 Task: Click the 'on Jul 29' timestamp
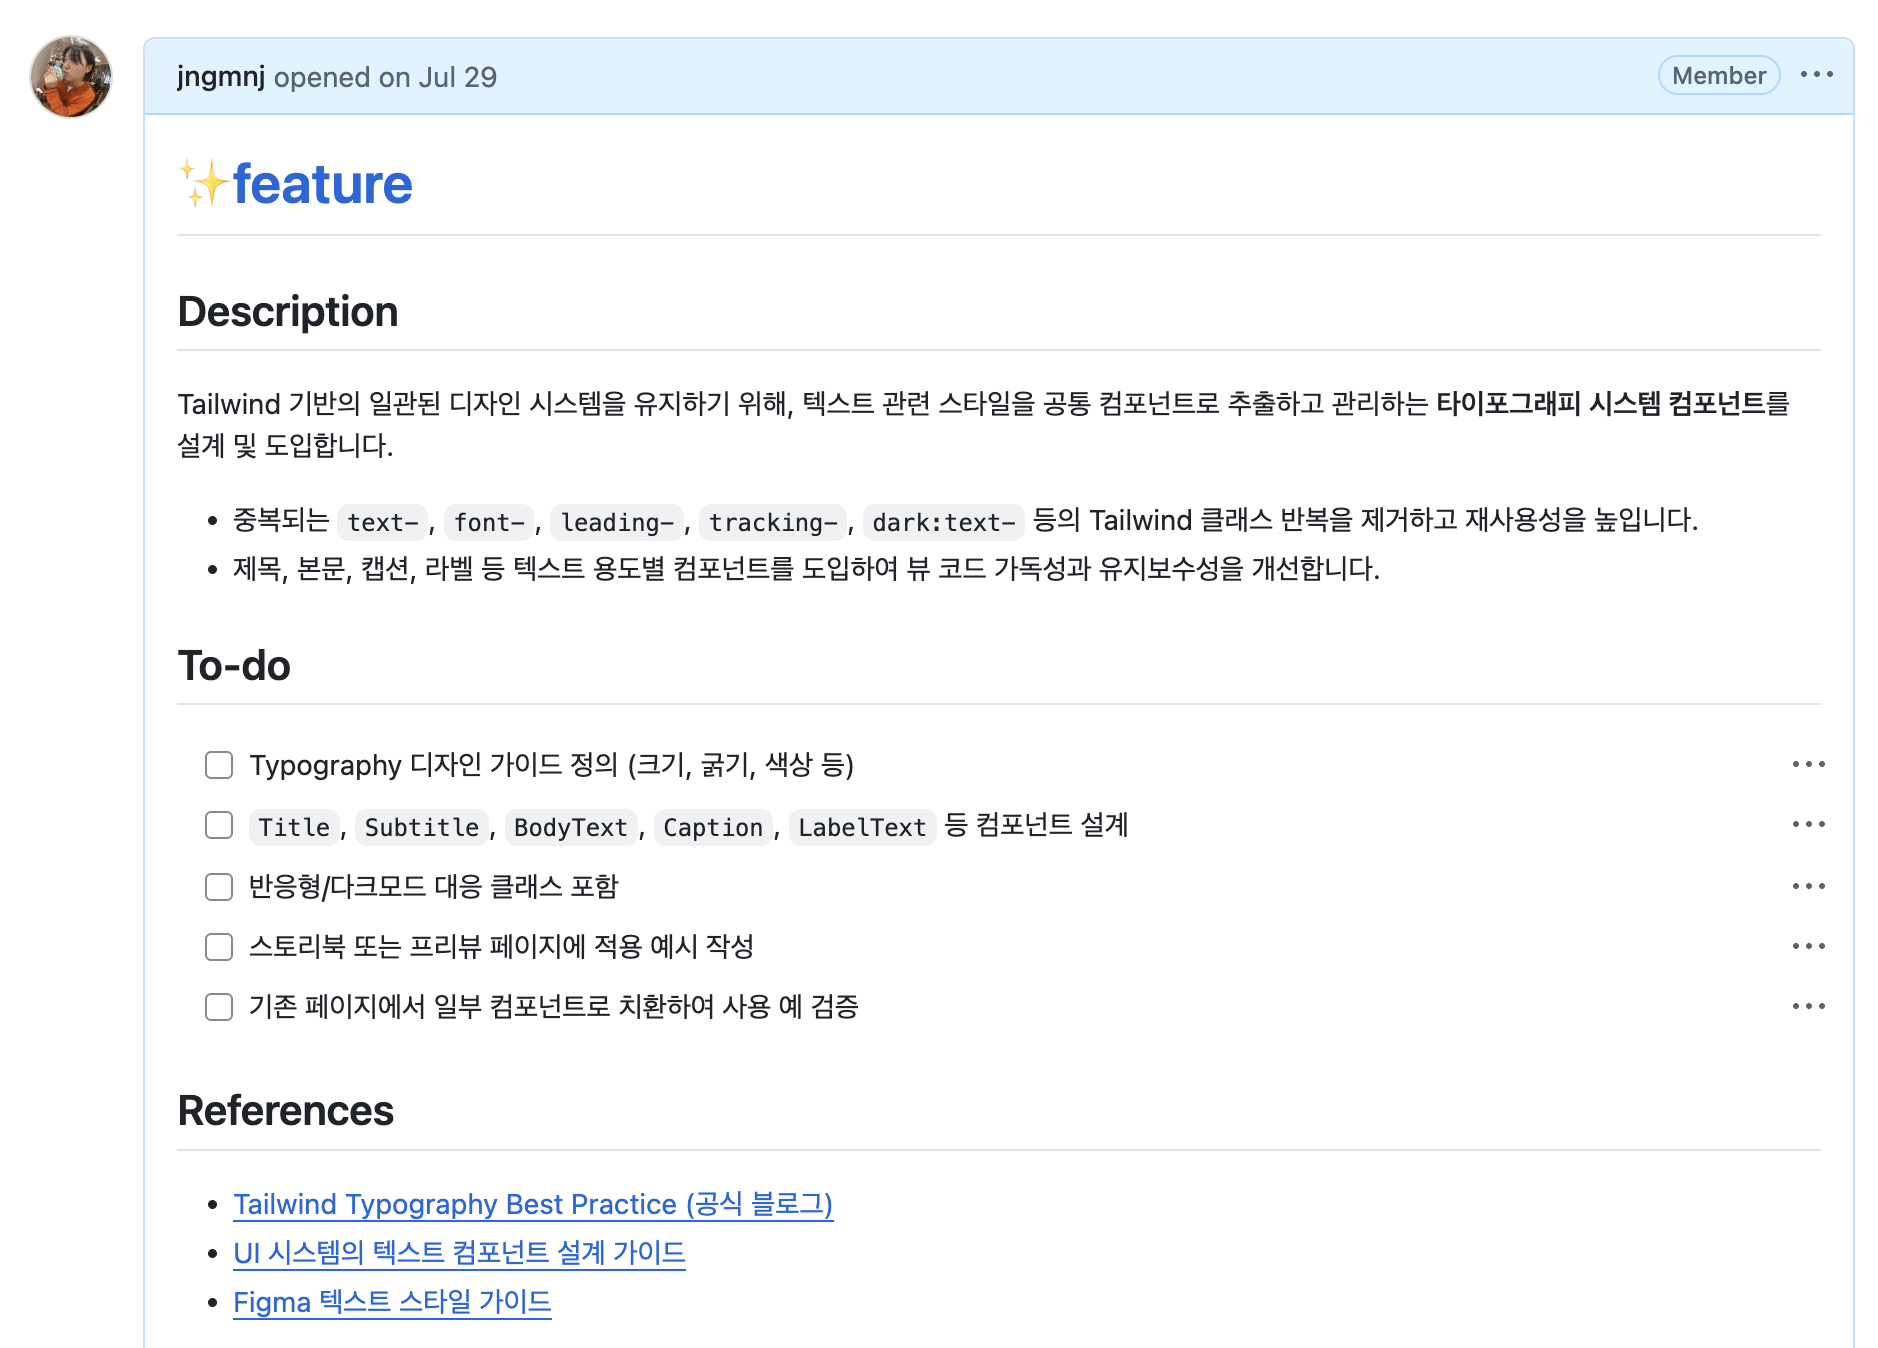pos(437,77)
